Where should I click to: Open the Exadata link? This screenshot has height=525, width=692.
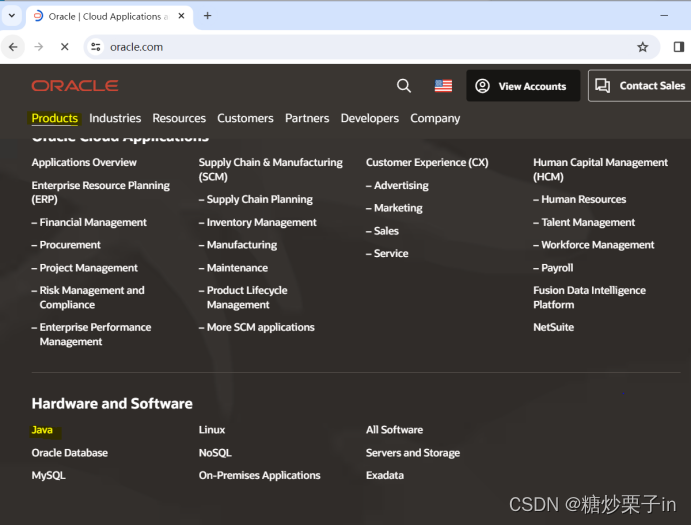pyautogui.click(x=385, y=475)
